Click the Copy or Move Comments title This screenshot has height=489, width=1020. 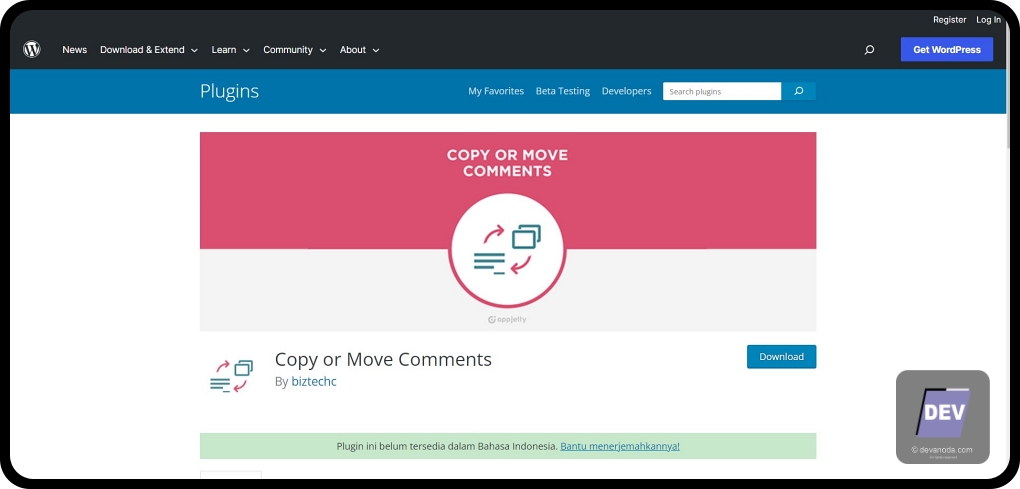coord(383,359)
